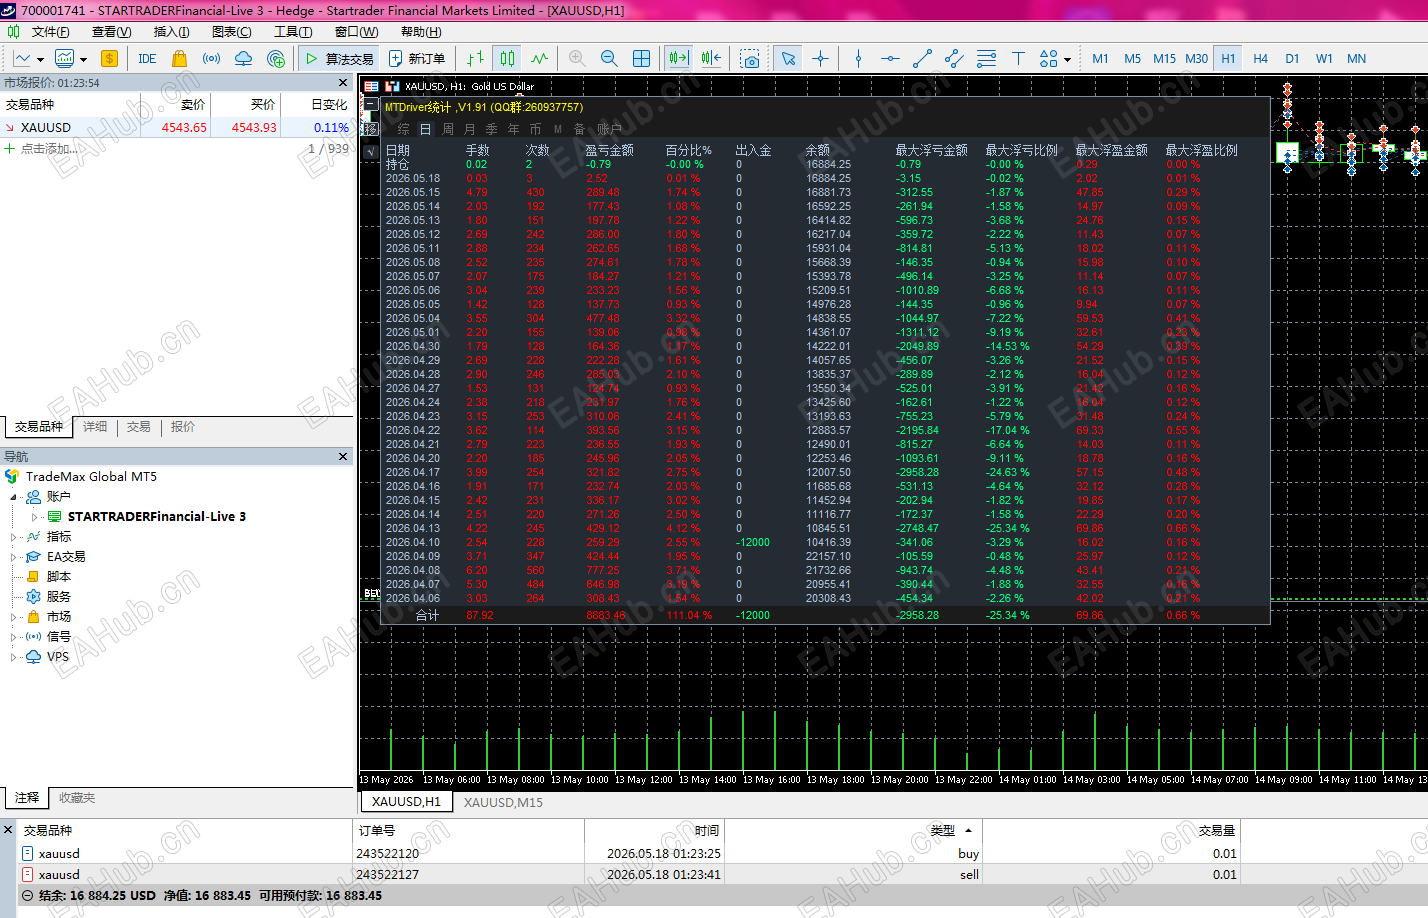Open 账户 account view in MTDriver panel
Screen dimensions: 1428x918
(x=609, y=129)
